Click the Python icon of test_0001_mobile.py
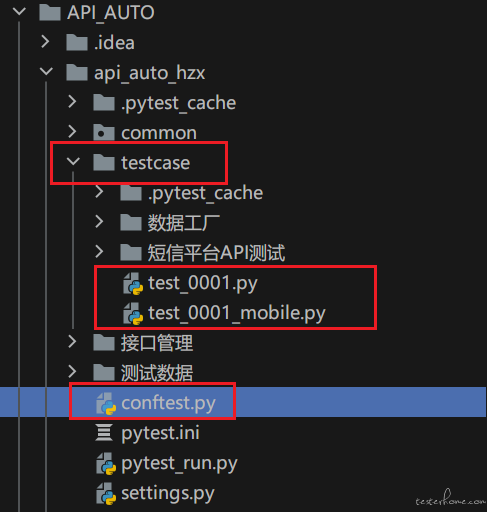Viewport: 487px width, 512px height. (x=133, y=313)
